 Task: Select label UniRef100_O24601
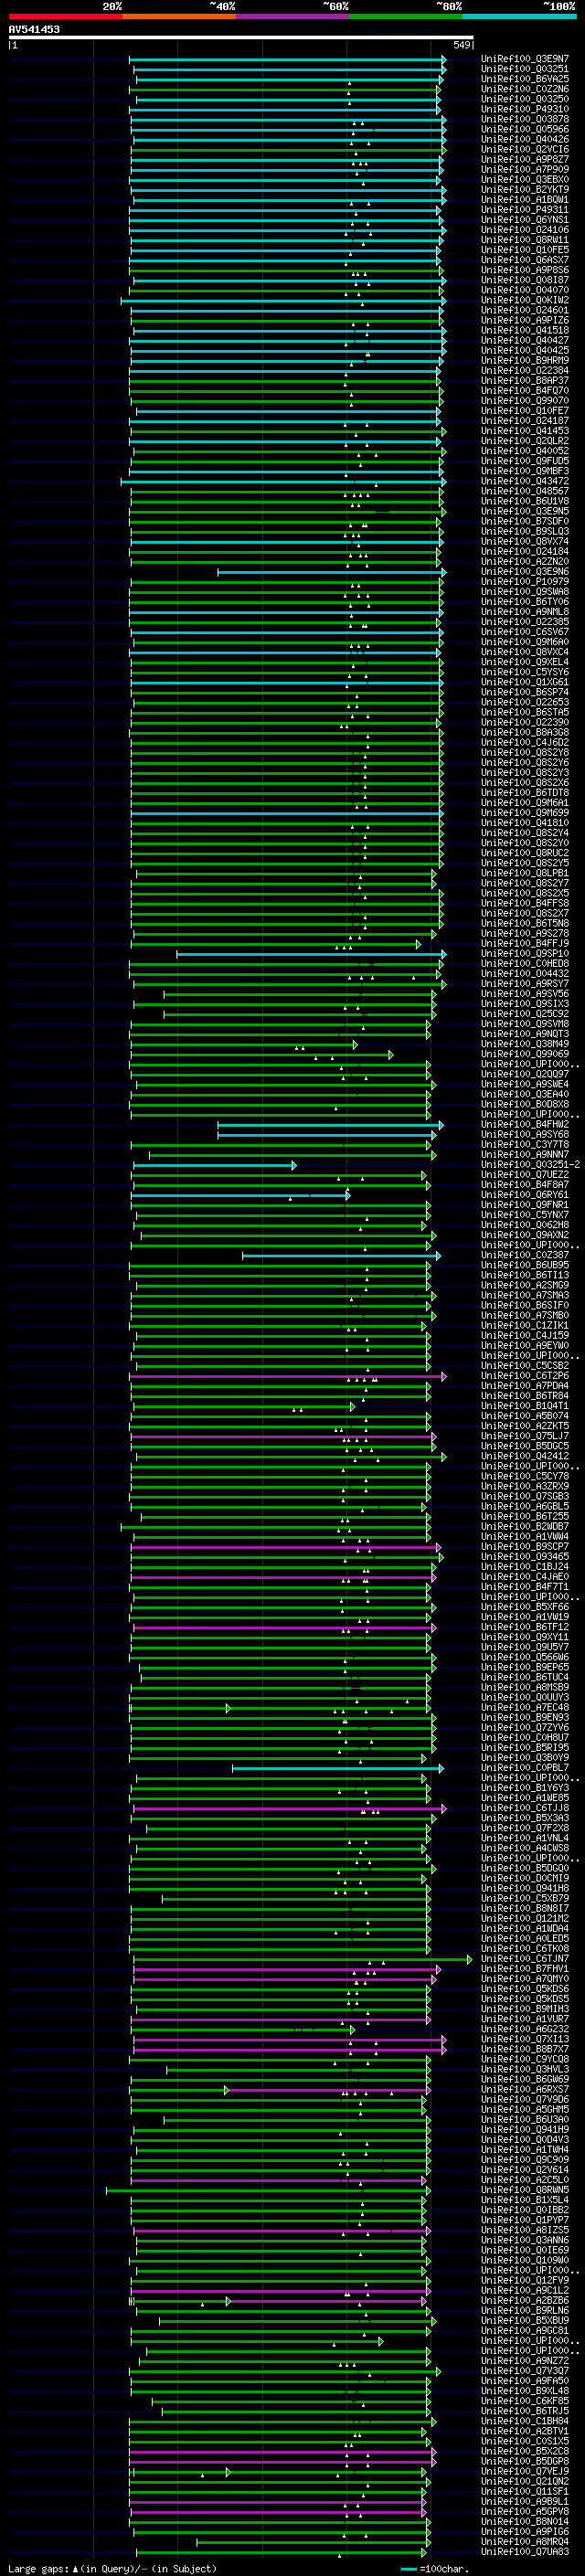coord(525,310)
